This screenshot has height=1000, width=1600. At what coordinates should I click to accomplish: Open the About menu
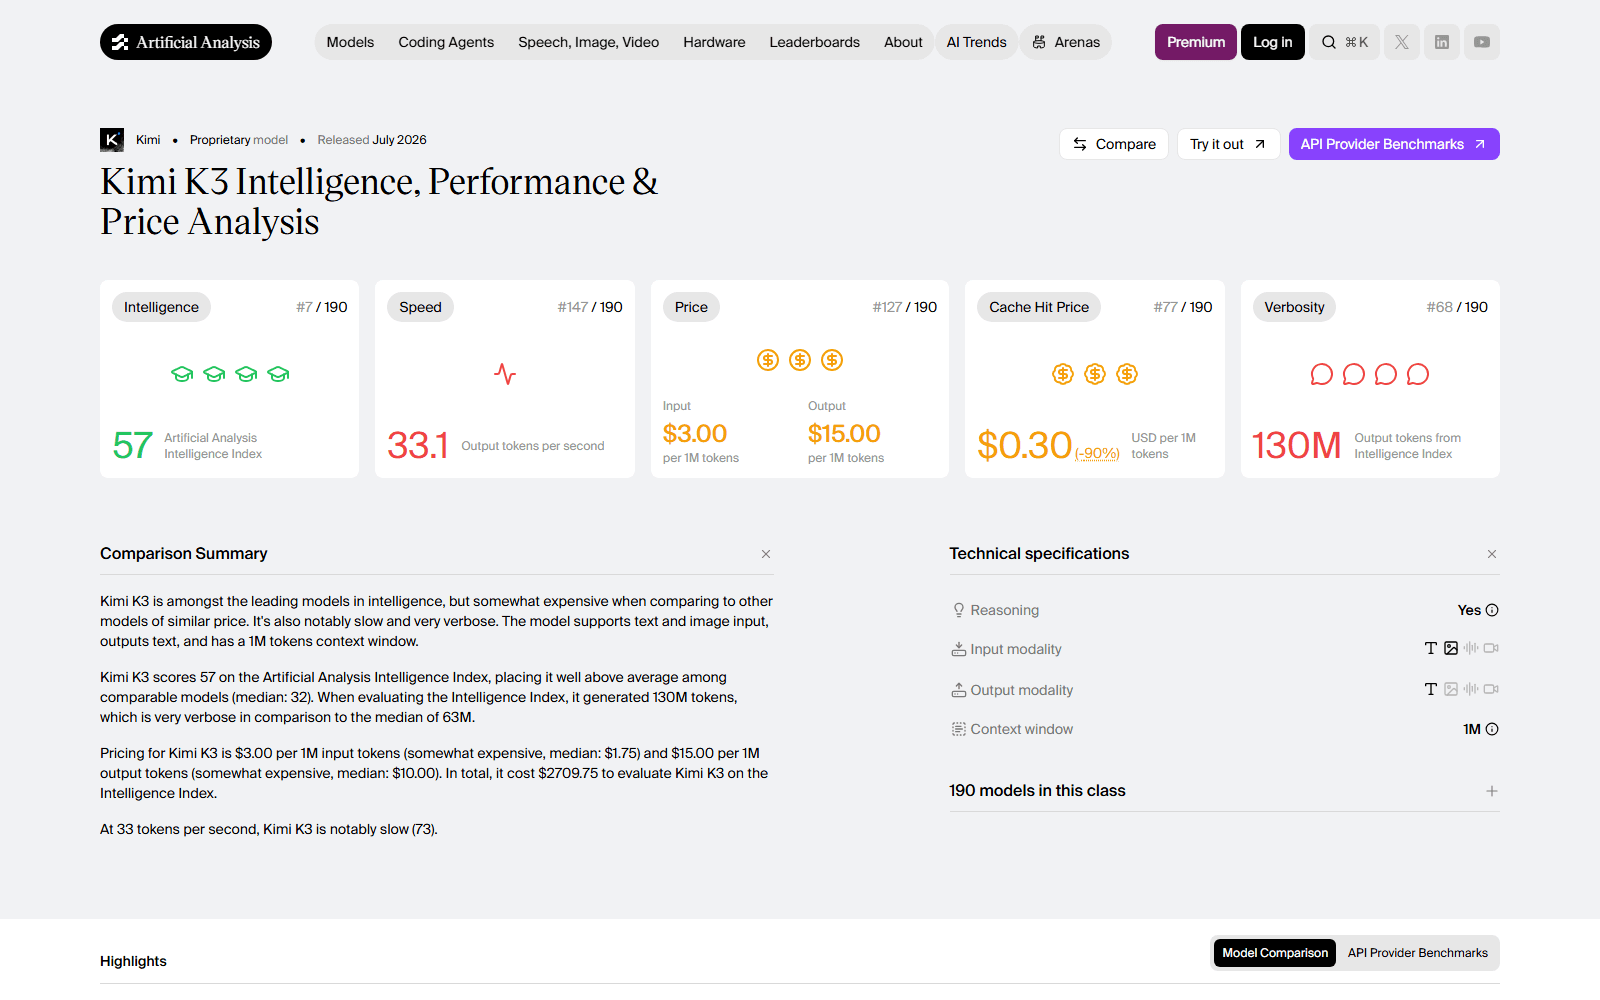point(903,42)
